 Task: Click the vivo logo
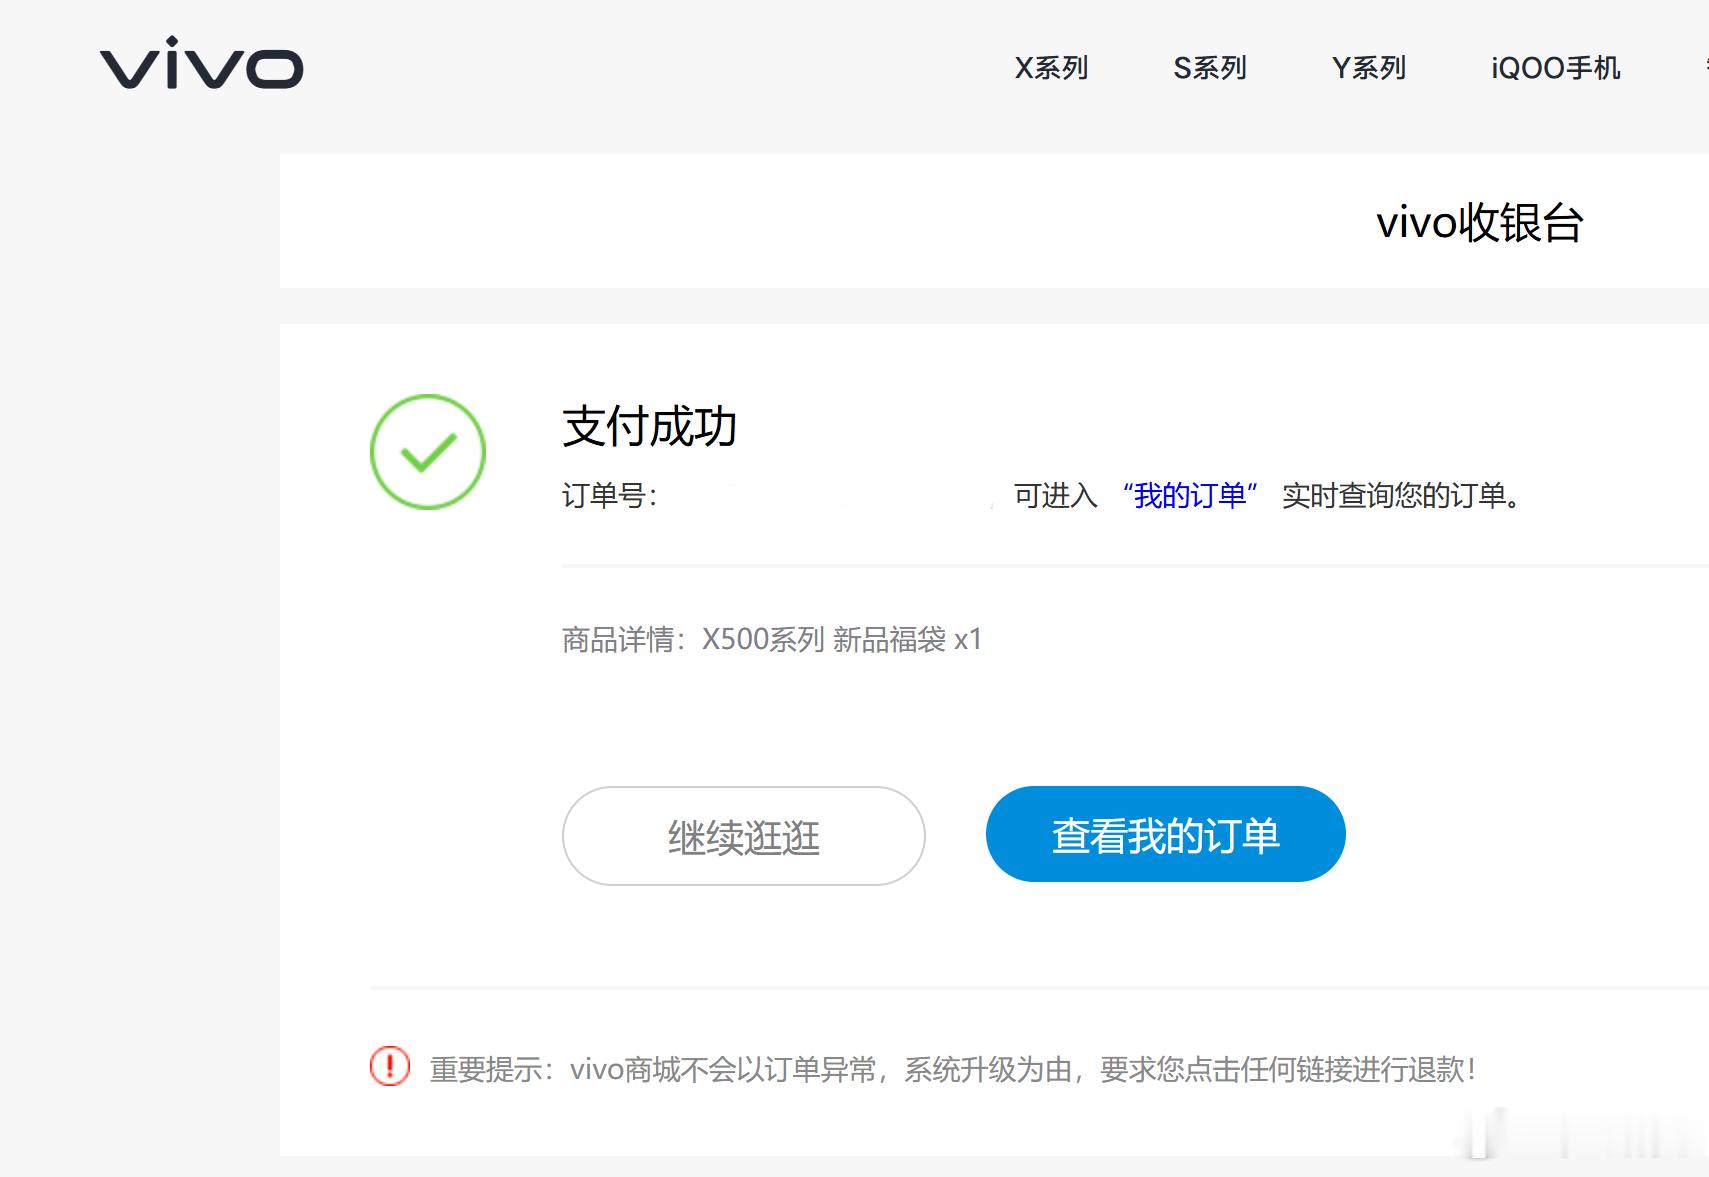[x=202, y=63]
